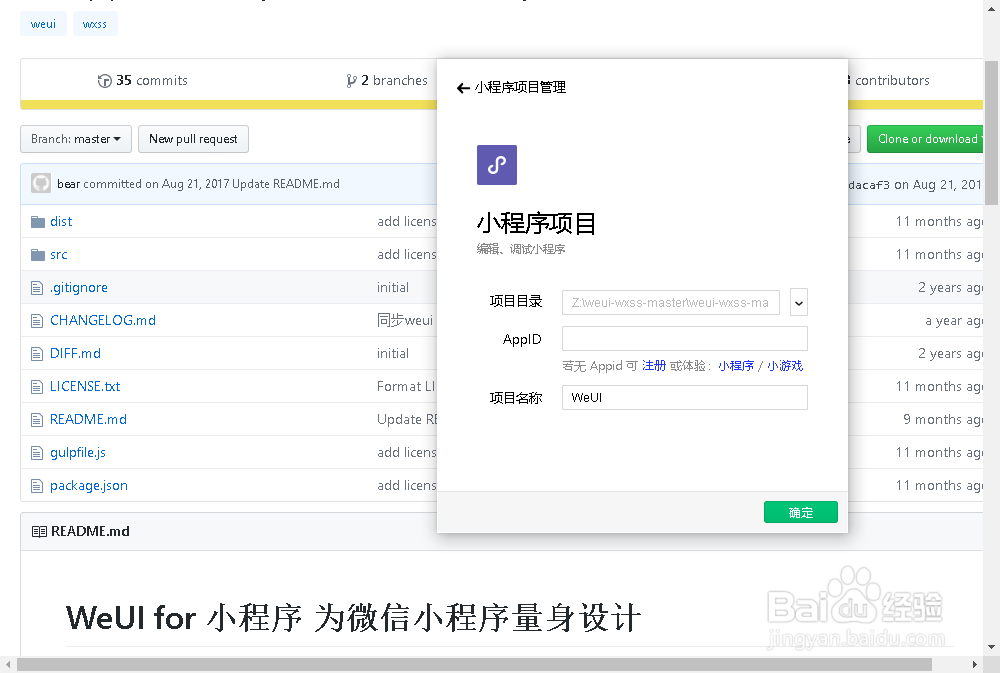Click the 小程序 trial link
The height and width of the screenshot is (673, 1000).
(x=736, y=366)
